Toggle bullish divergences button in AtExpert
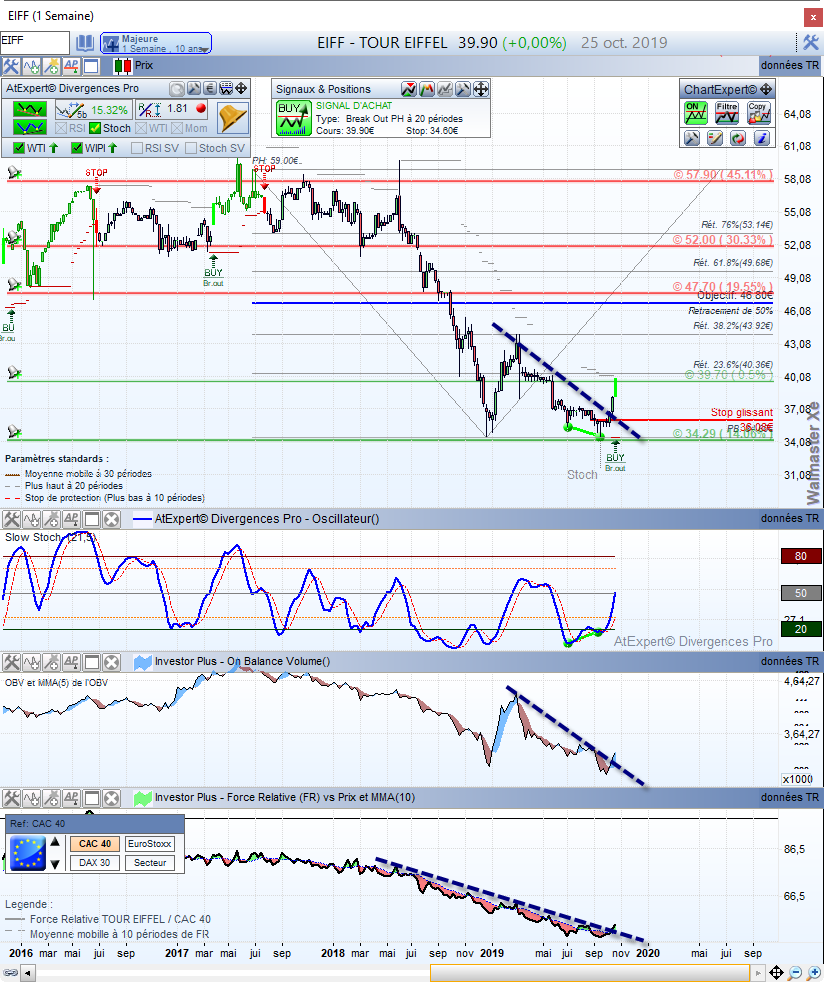Viewport: 824px width, 982px height. [x=29, y=127]
